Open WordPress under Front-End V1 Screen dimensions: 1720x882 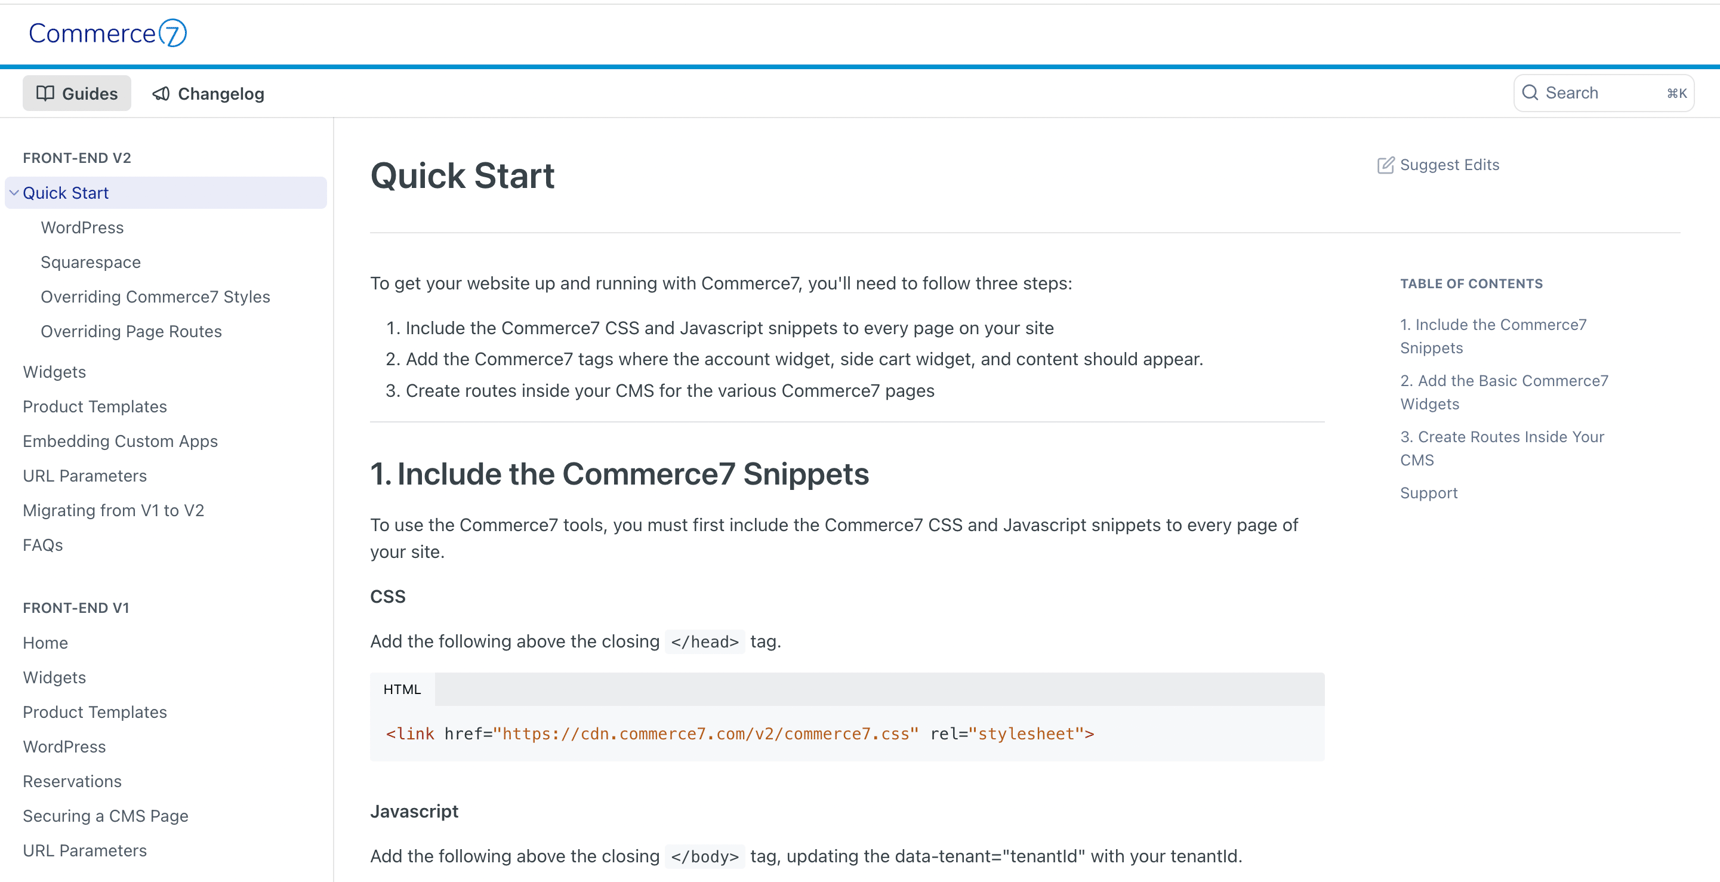(x=64, y=747)
